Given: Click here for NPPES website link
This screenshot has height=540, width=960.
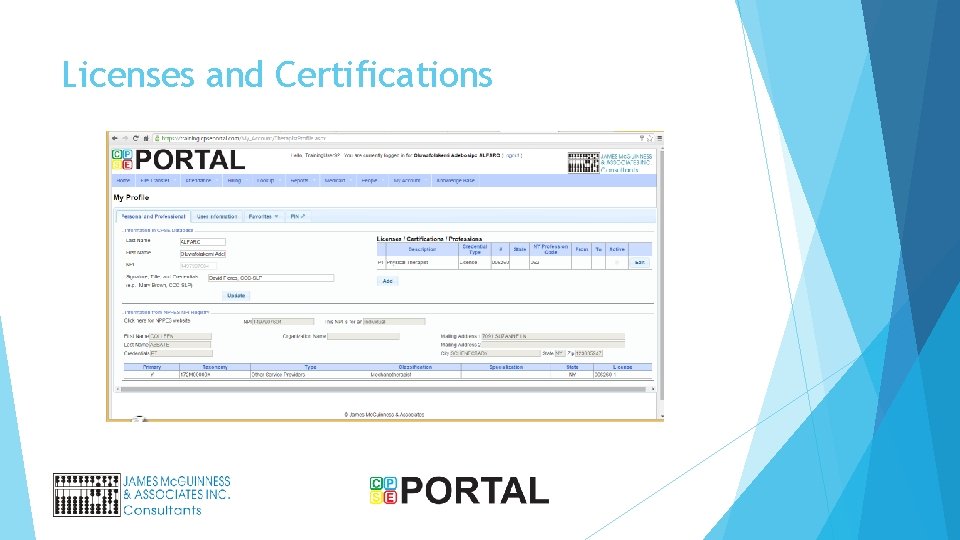Looking at the screenshot, I should [157, 321].
